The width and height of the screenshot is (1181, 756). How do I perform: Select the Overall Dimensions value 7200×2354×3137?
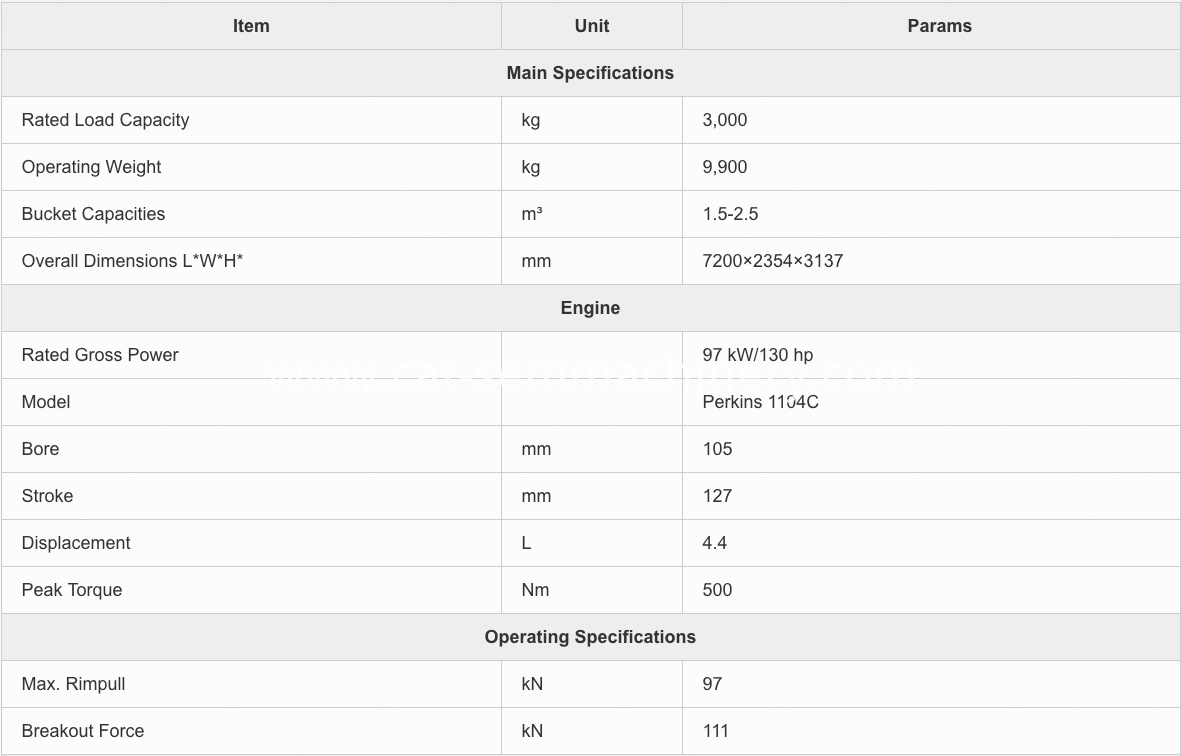click(x=772, y=261)
